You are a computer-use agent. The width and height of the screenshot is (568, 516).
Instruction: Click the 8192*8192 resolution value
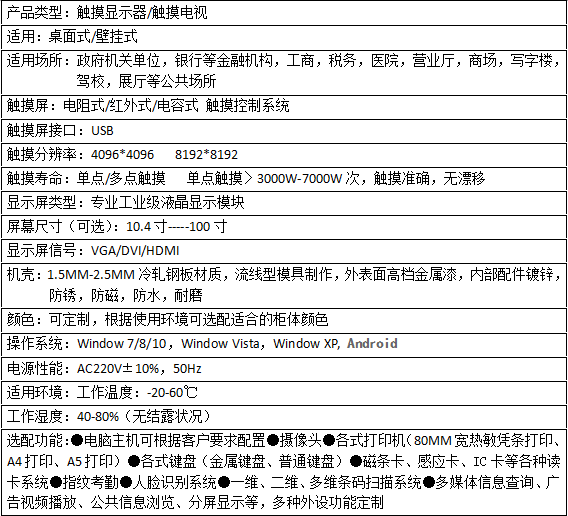(206, 155)
